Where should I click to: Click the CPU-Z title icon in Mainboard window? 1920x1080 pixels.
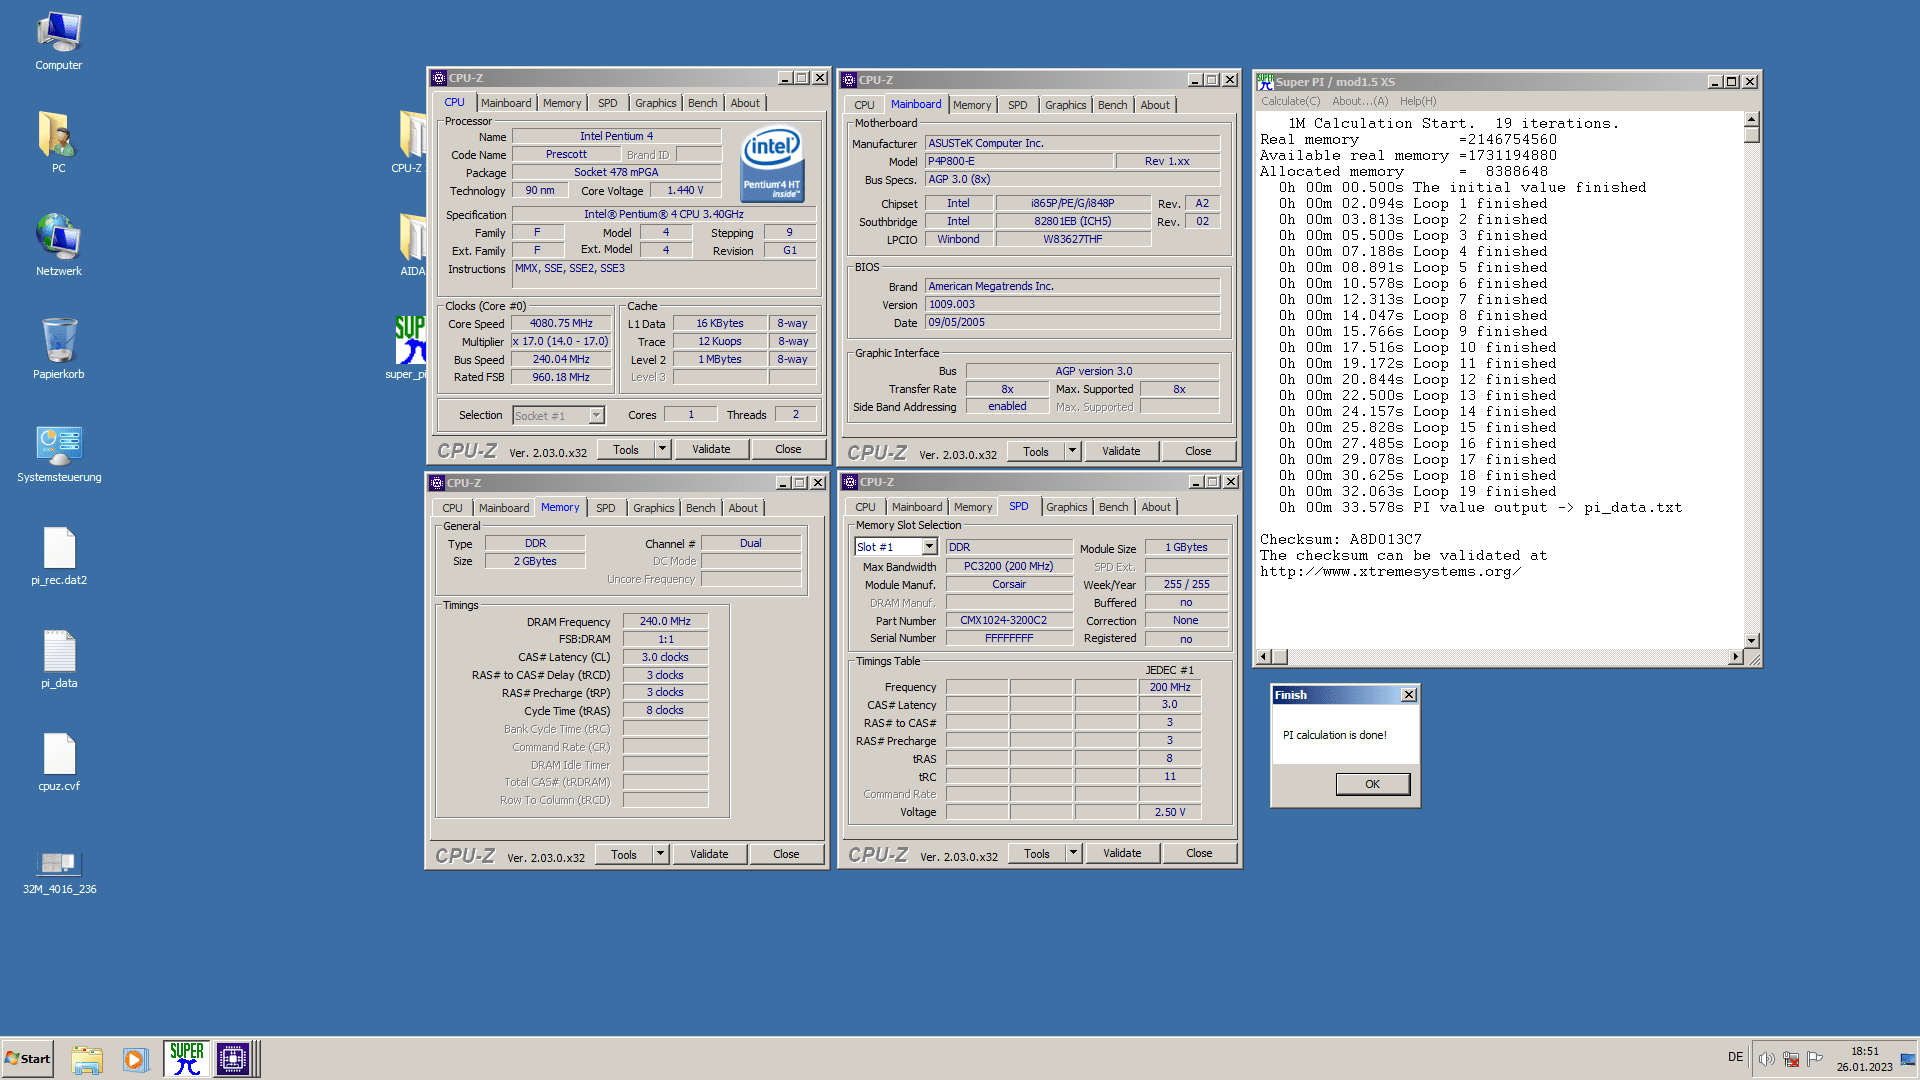849,80
